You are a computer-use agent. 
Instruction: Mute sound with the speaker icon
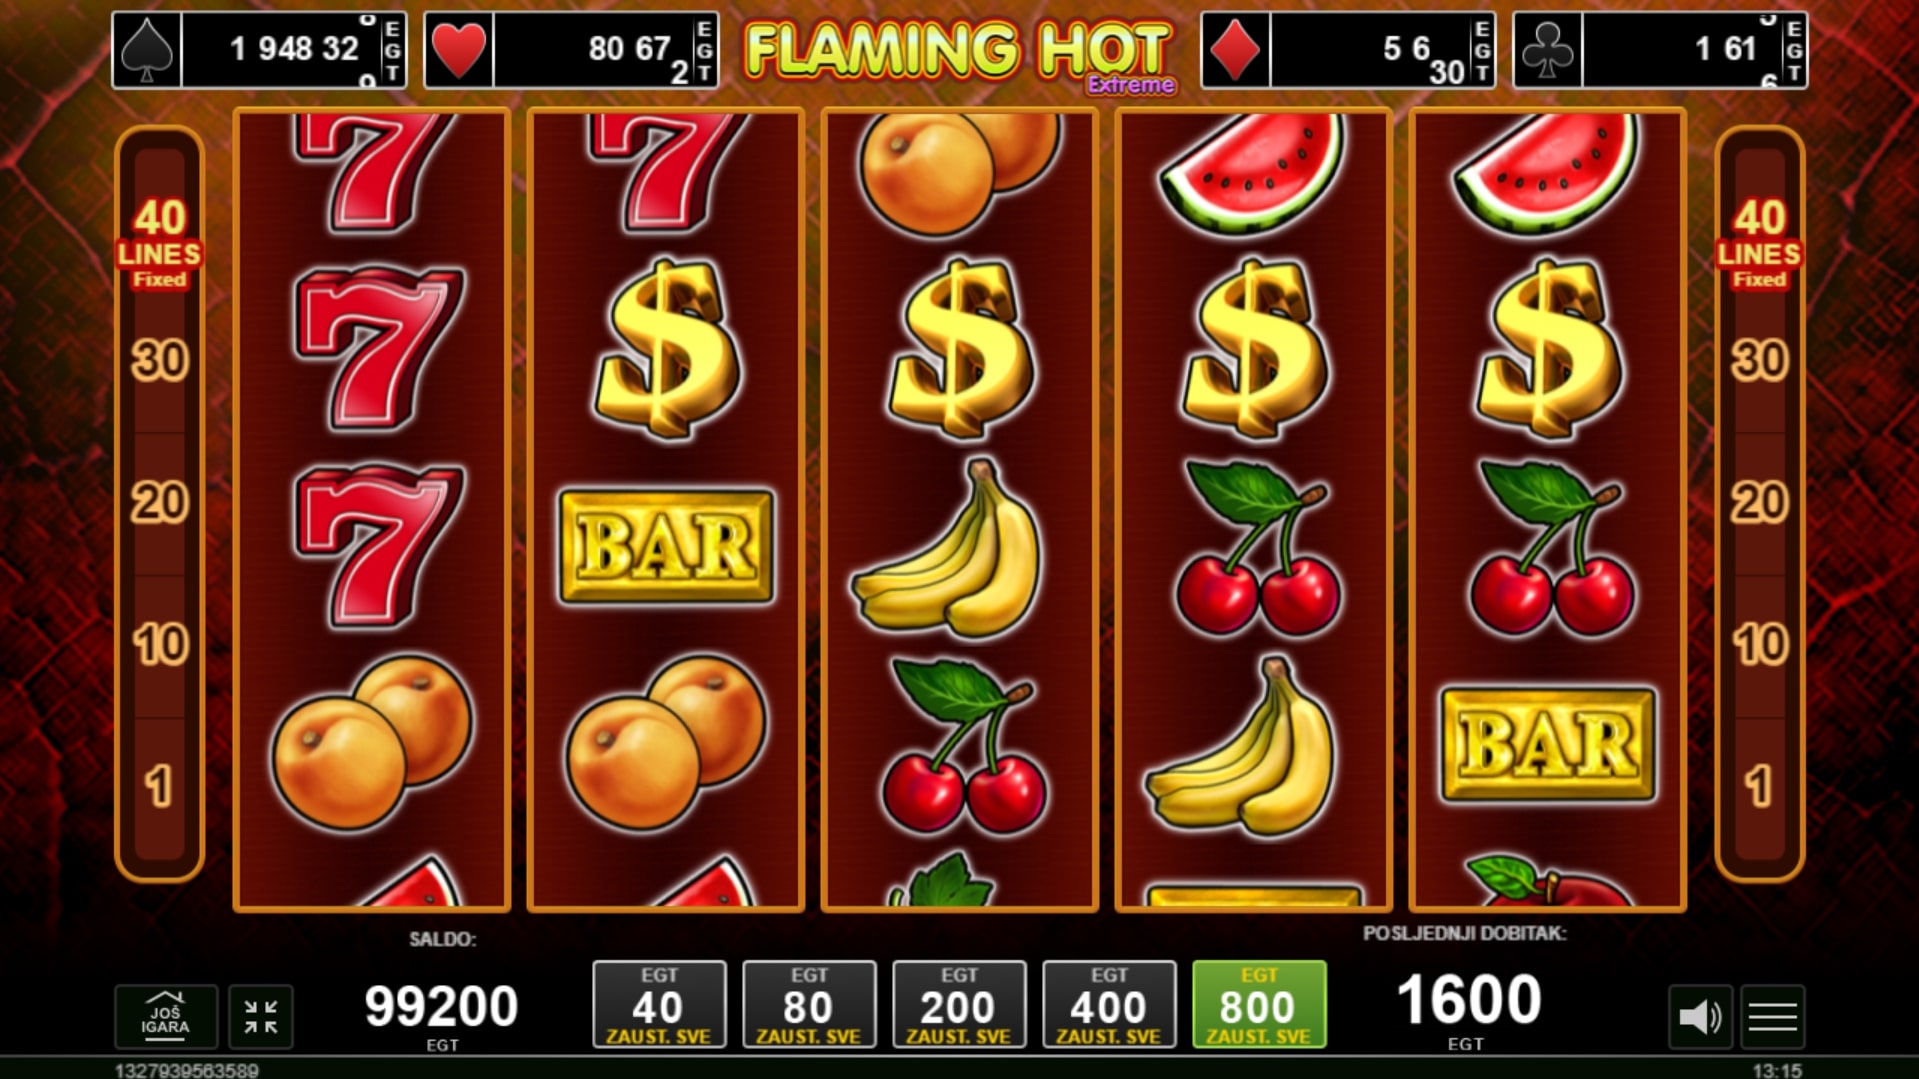(x=1700, y=1017)
